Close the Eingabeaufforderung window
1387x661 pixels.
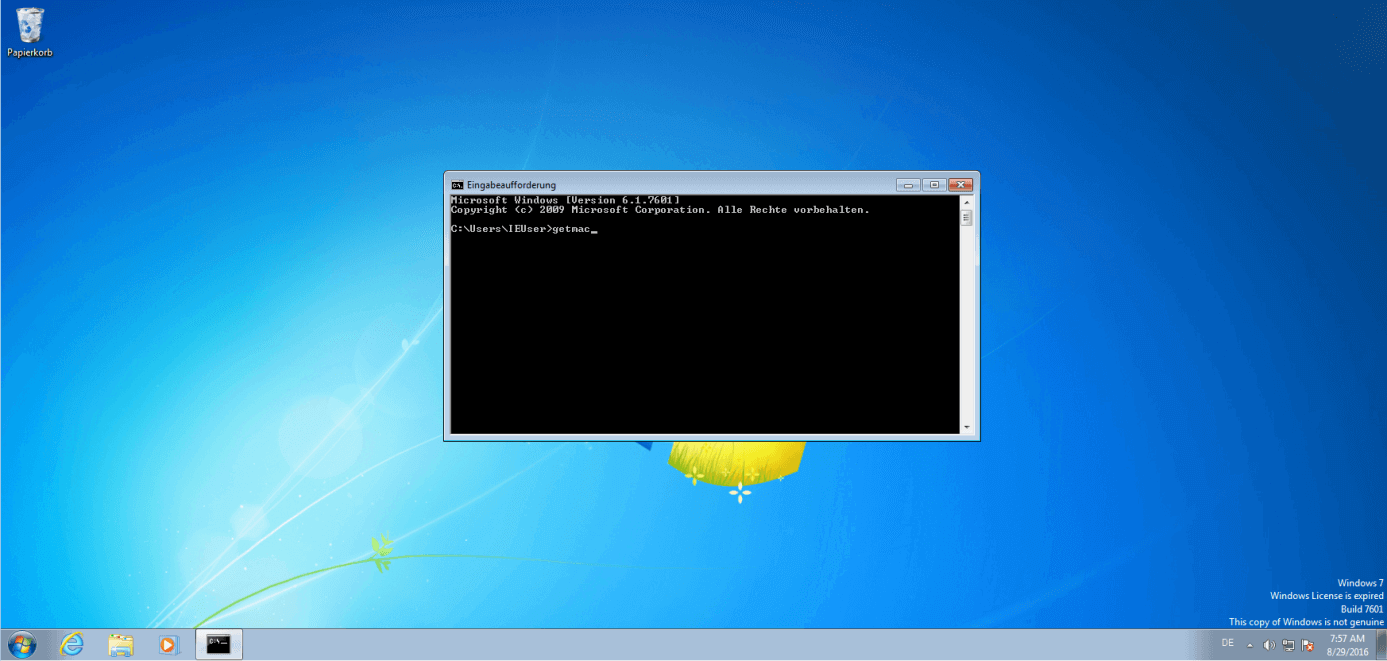tap(959, 185)
